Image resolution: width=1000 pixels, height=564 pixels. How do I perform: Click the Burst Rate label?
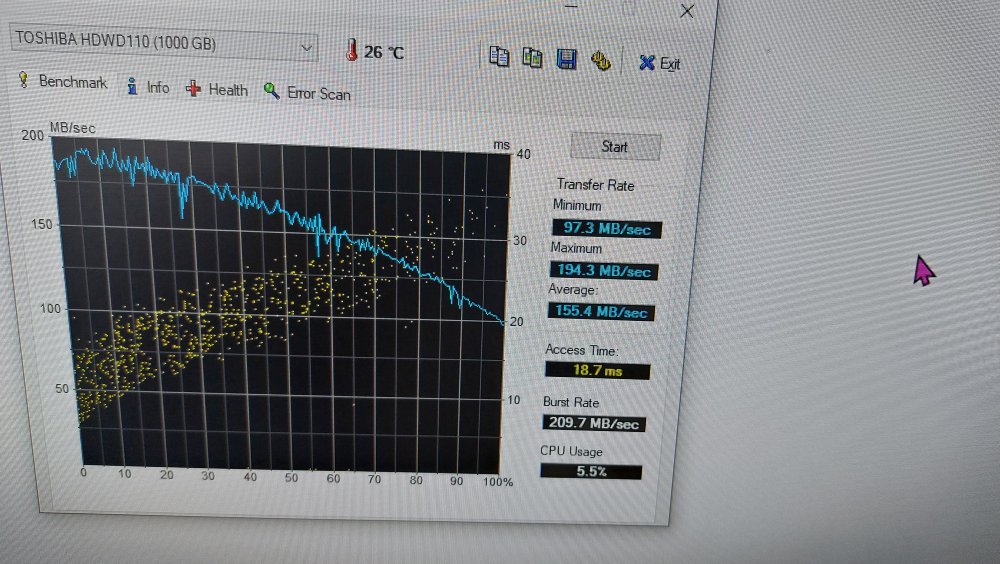571,402
